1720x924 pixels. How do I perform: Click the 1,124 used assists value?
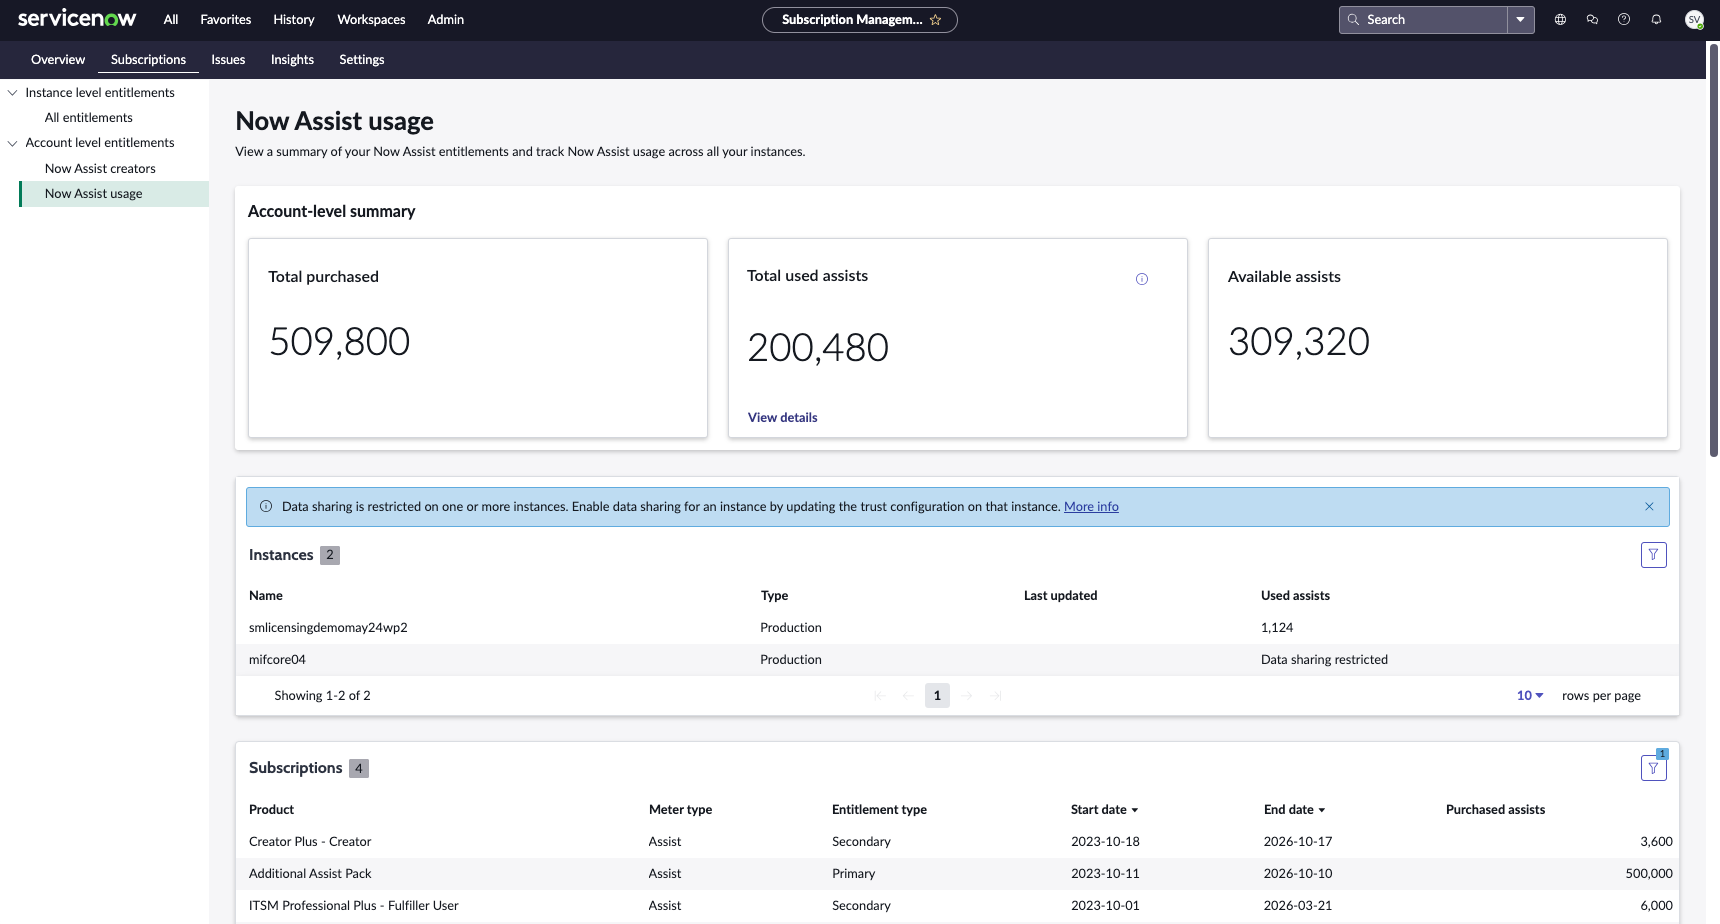click(x=1277, y=628)
